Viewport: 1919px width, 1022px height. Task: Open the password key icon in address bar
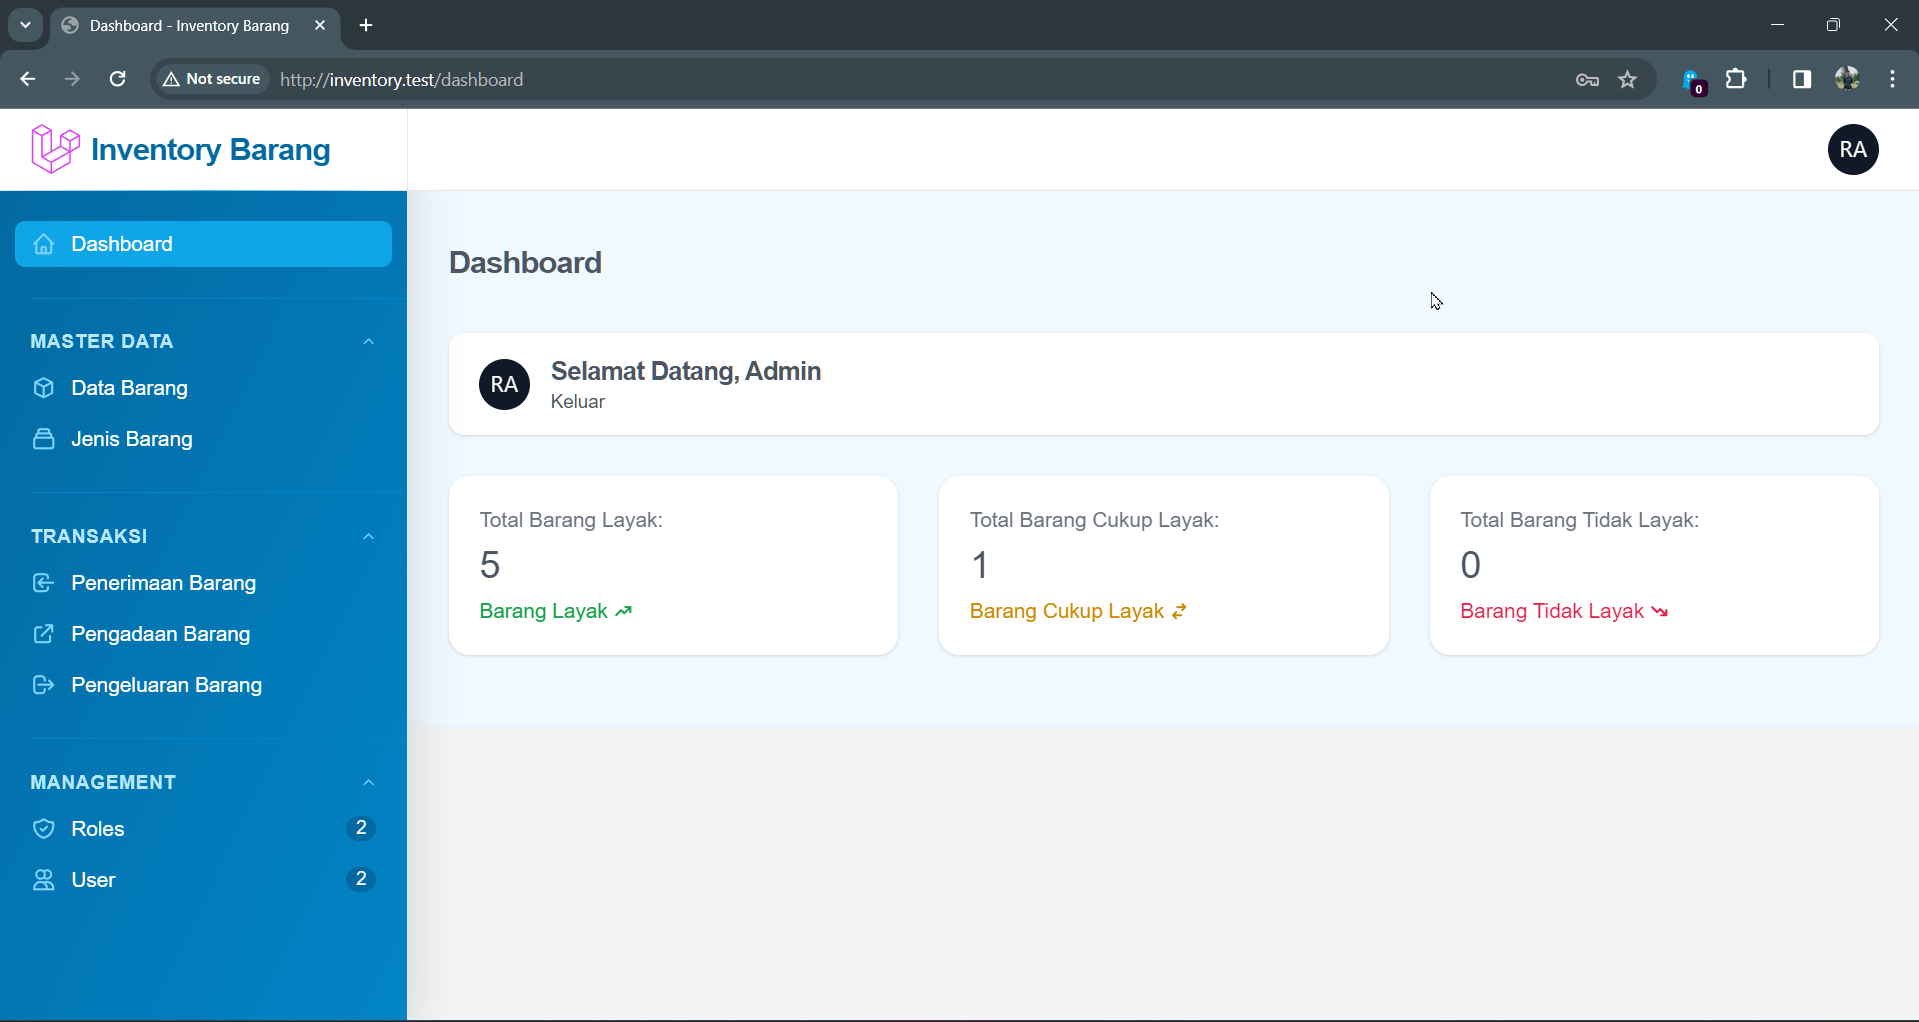1587,80
